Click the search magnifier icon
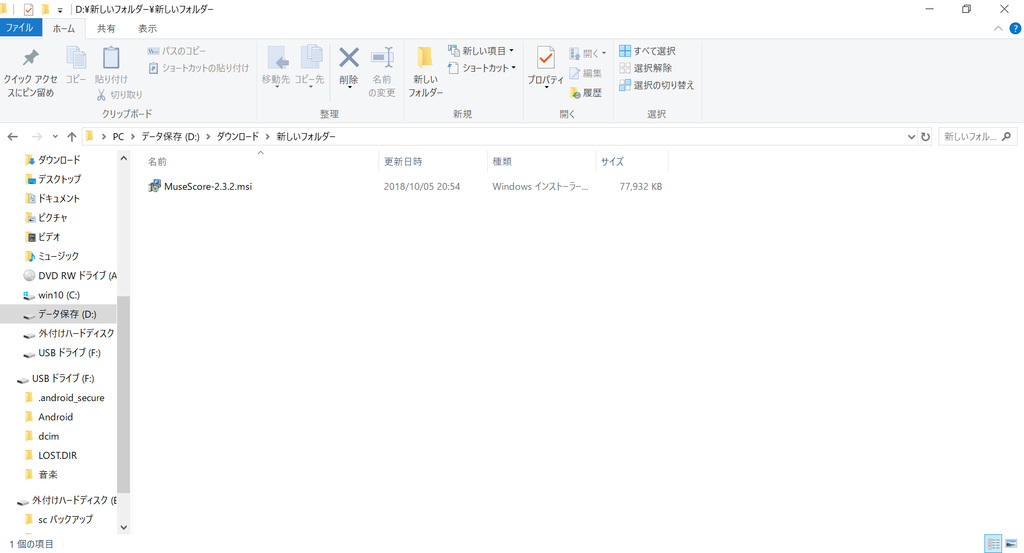 [1006, 136]
